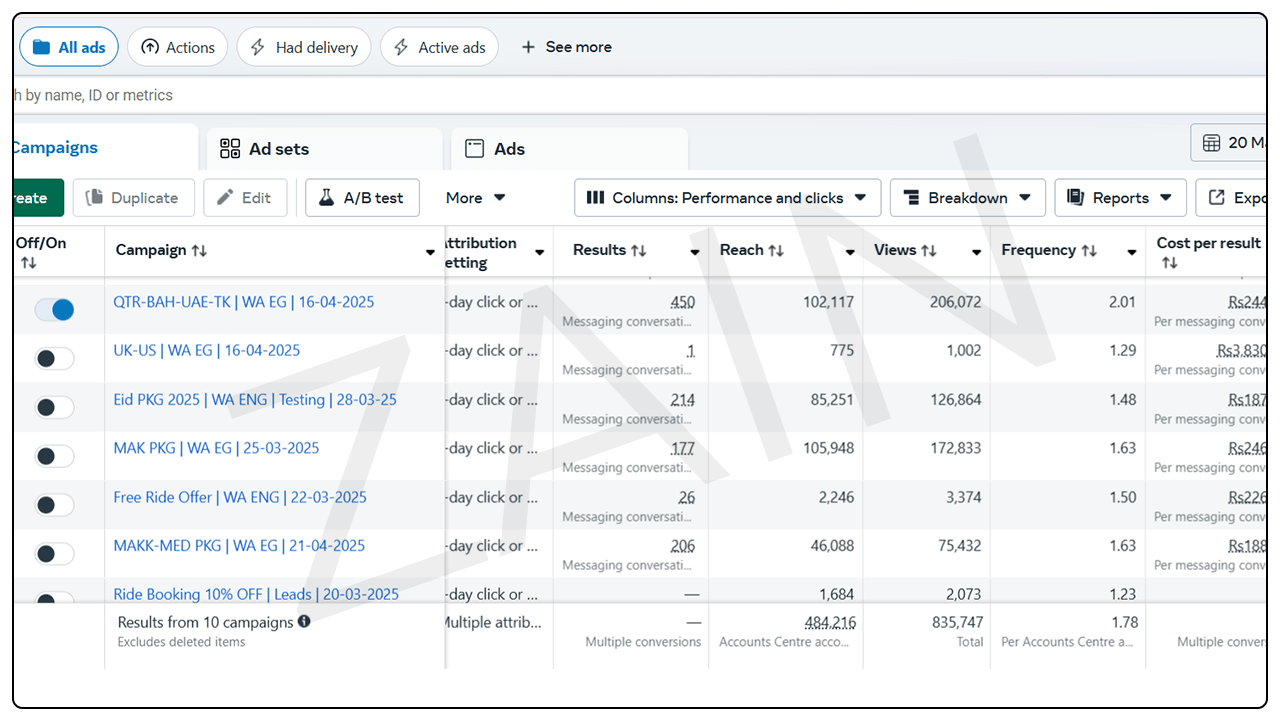Open the Reports dropdown
Screen dimensions: 1280x720
1120,198
